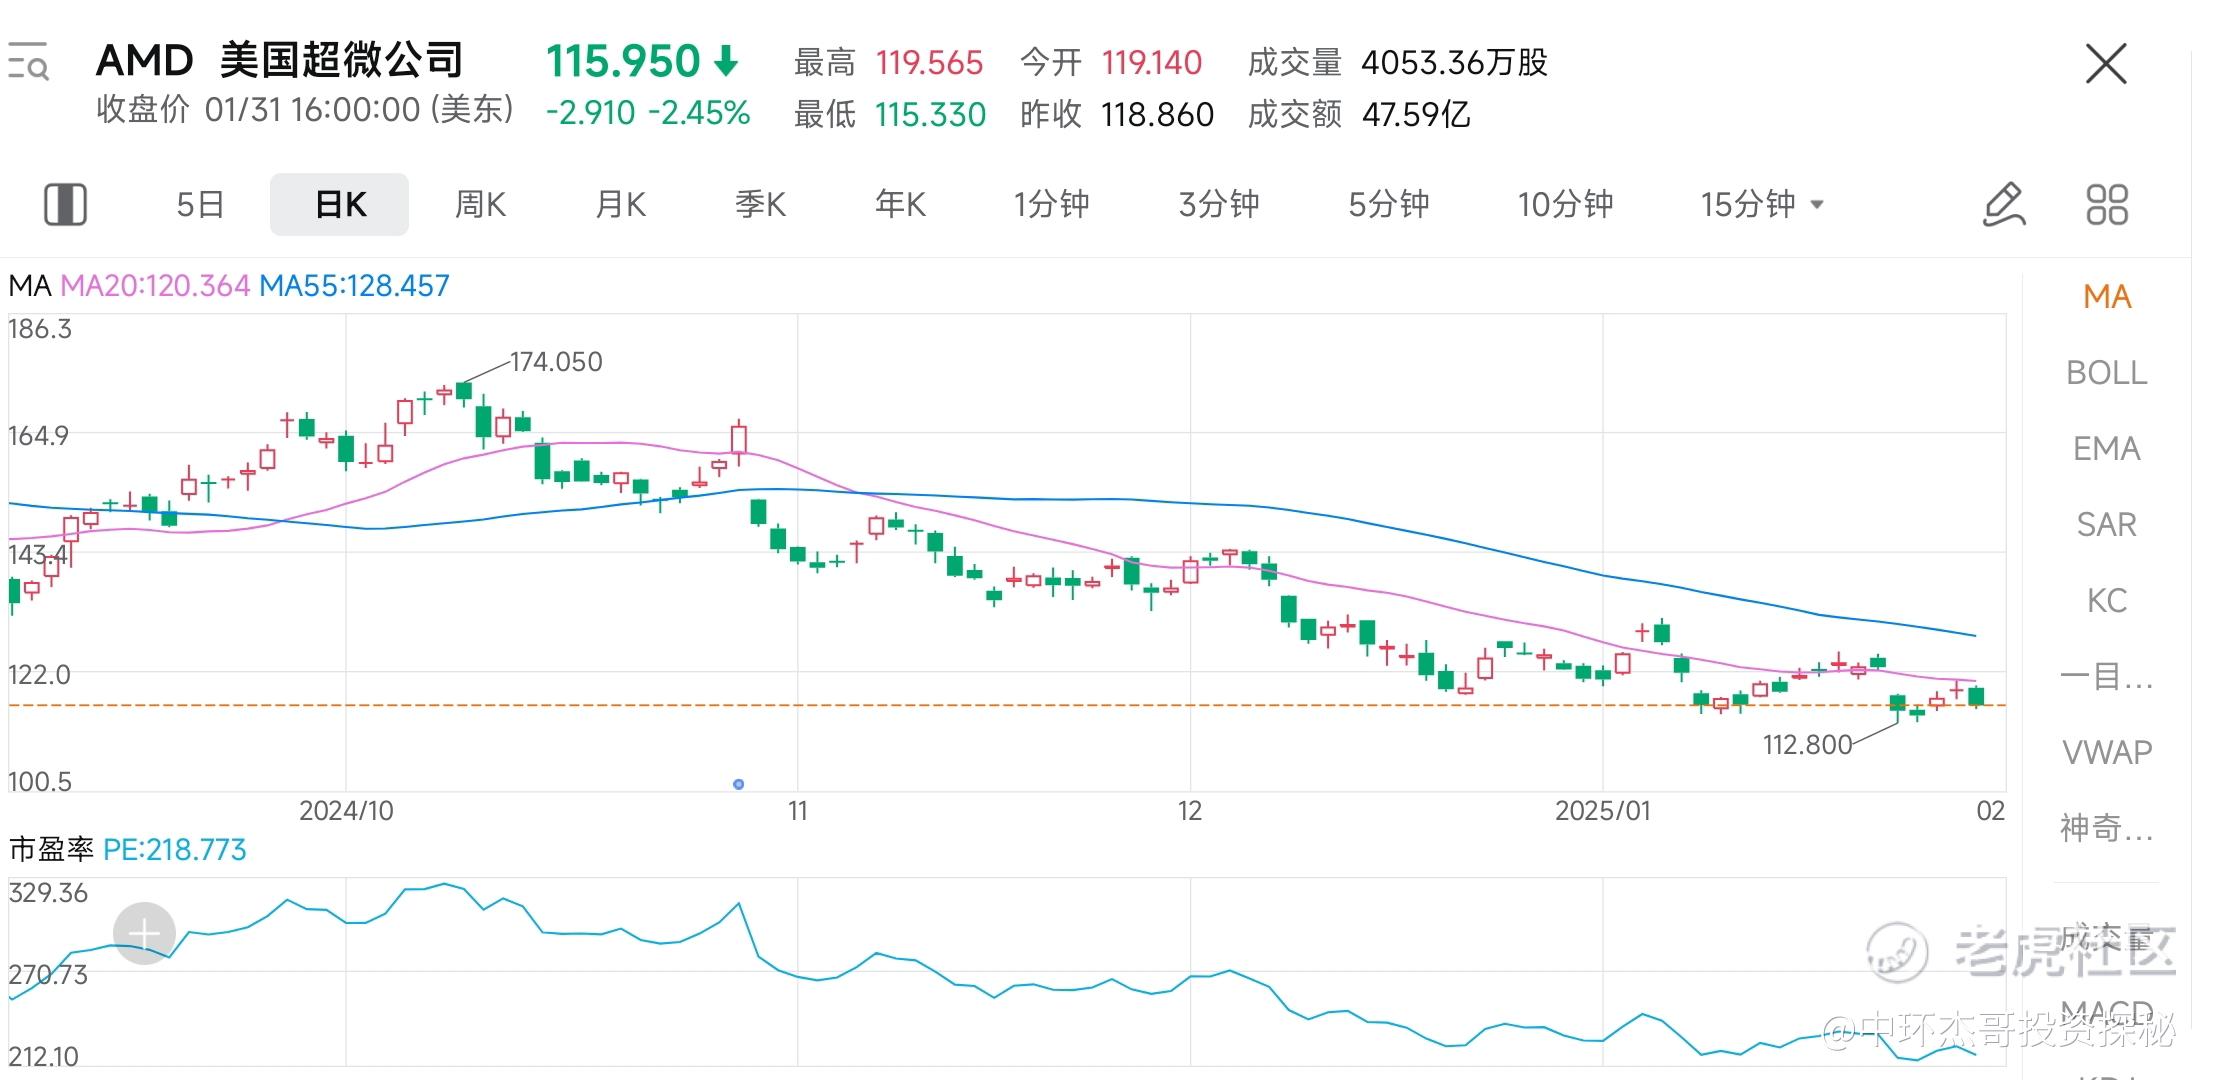Click the 174.050 high price annotation
The width and height of the screenshot is (2220, 1080).
point(556,362)
